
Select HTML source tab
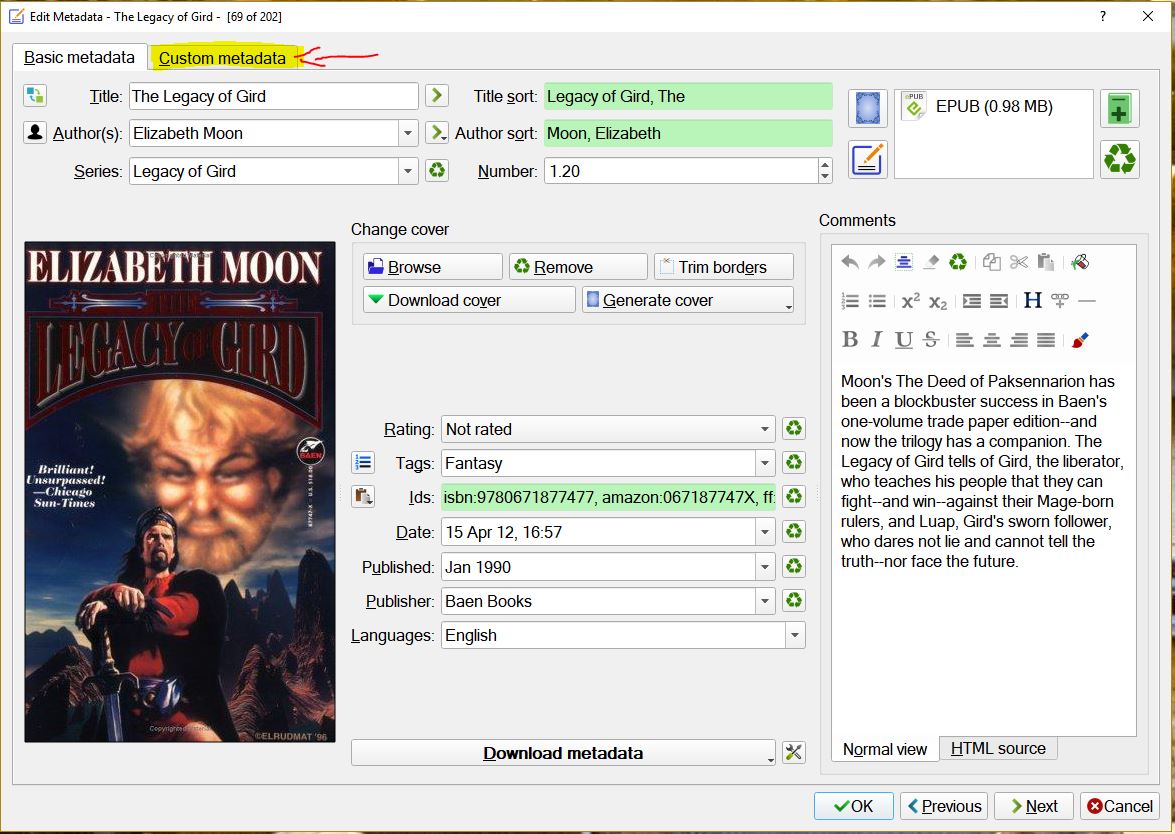[998, 749]
